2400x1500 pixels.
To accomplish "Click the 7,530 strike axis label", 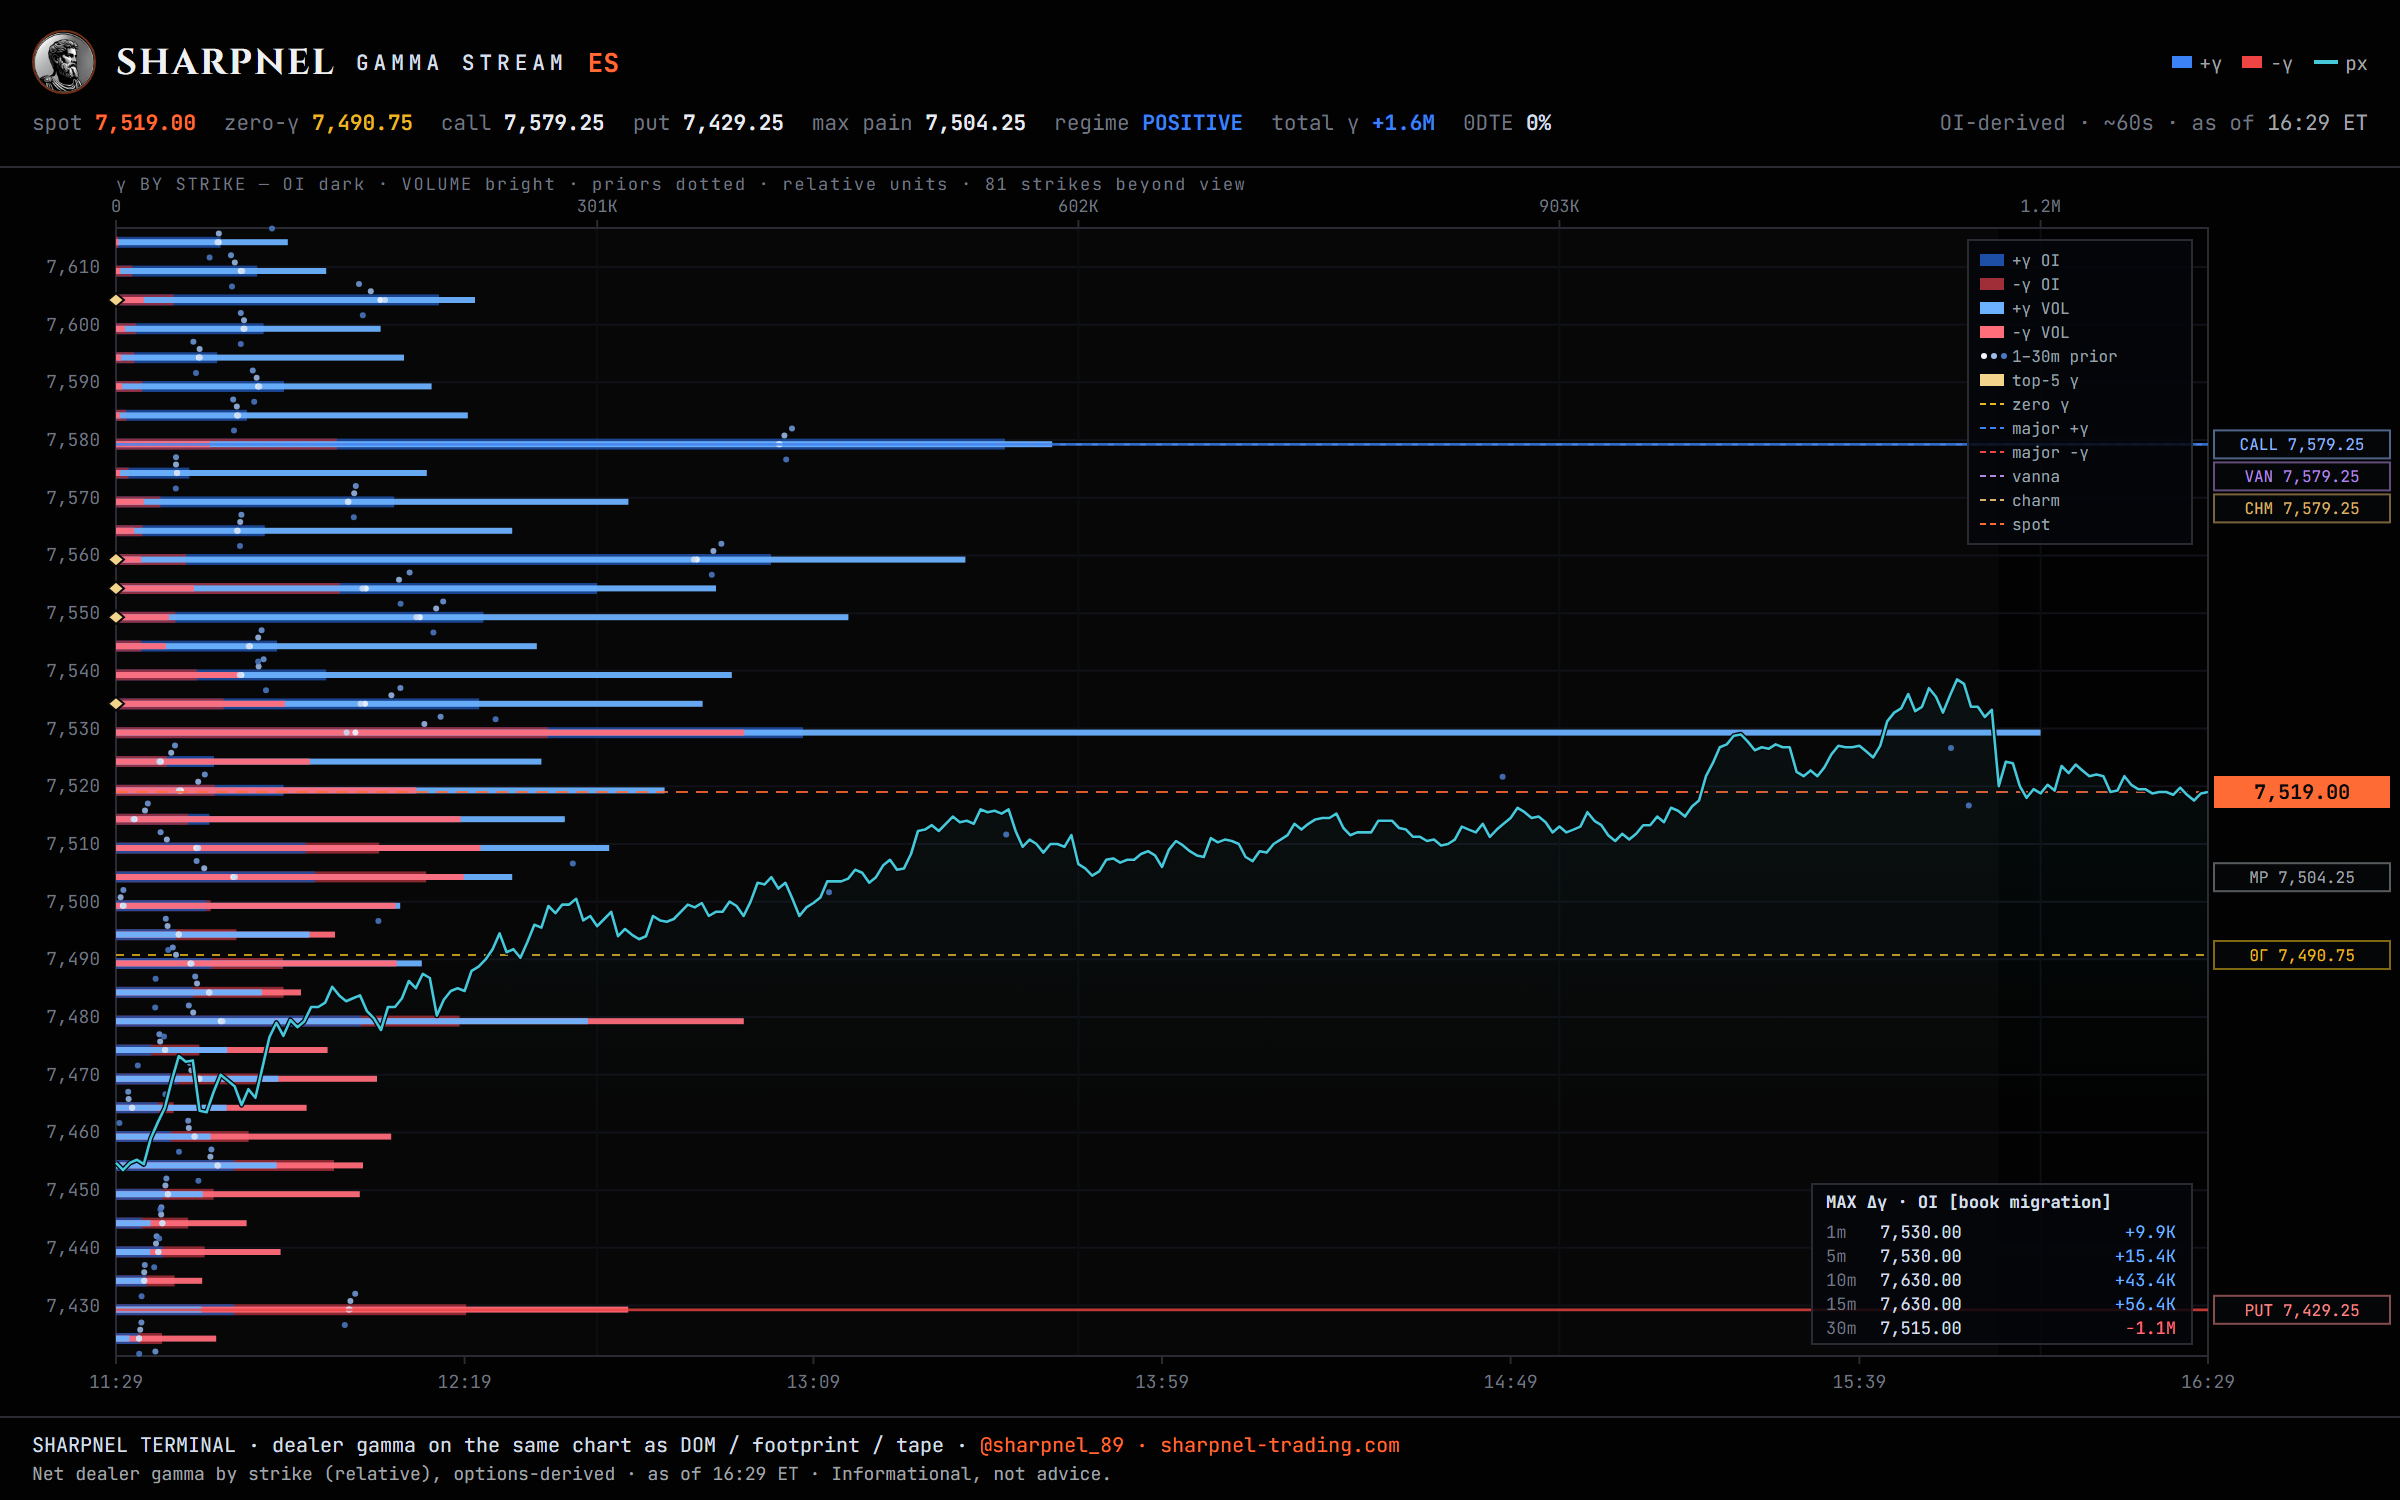I will (x=73, y=729).
